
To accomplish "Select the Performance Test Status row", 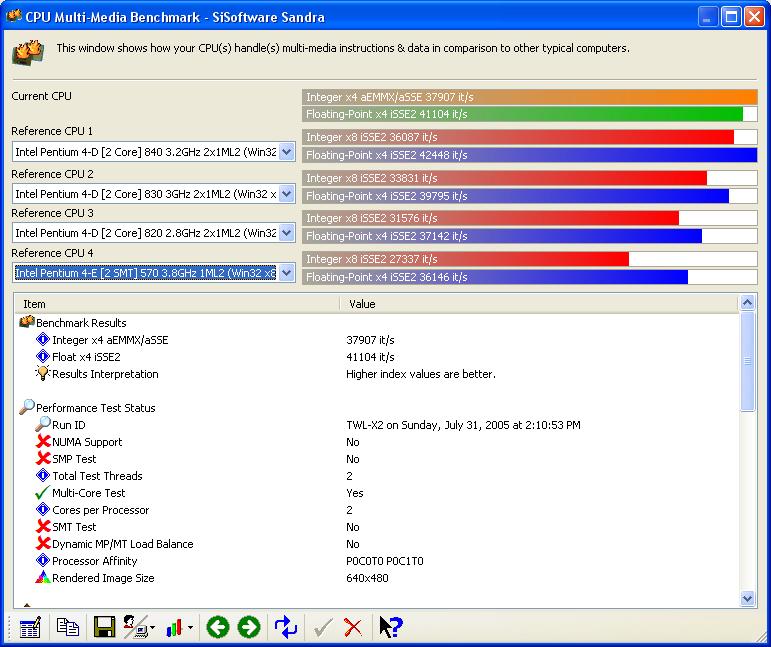I will tap(376, 408).
